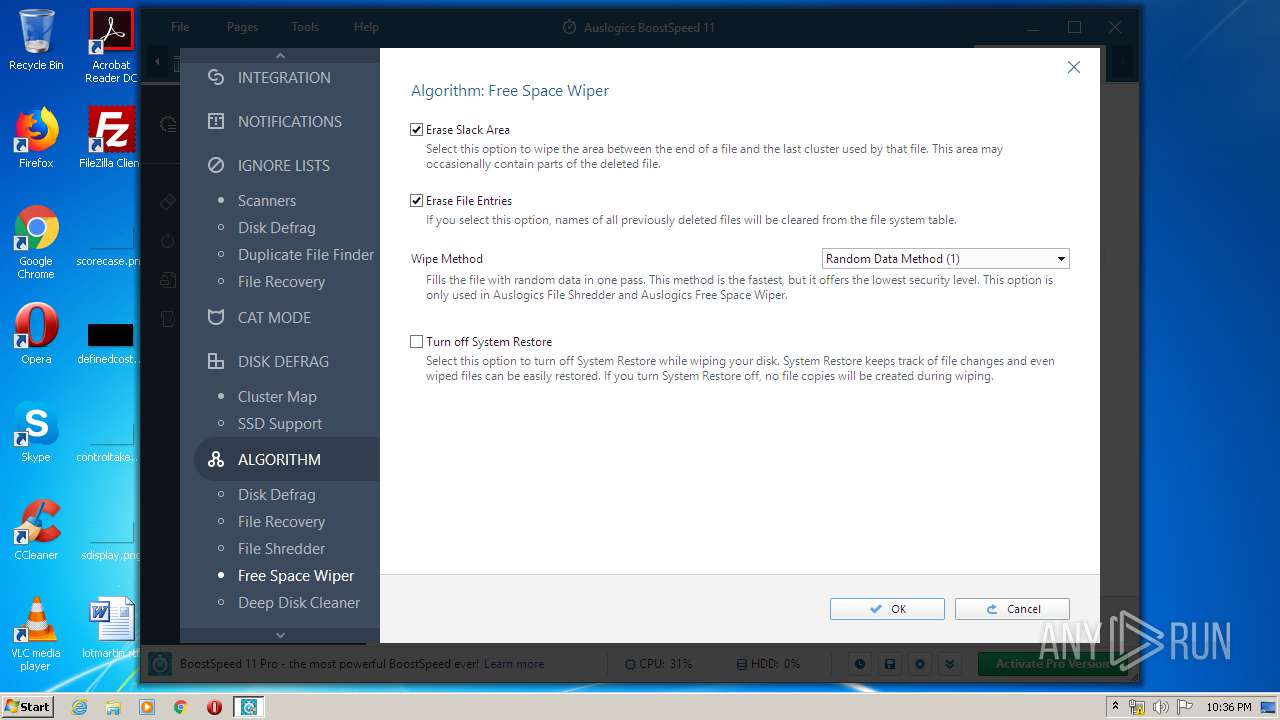Image resolution: width=1280 pixels, height=720 pixels.
Task: Open Skype desktop icon
Action: coord(36,431)
